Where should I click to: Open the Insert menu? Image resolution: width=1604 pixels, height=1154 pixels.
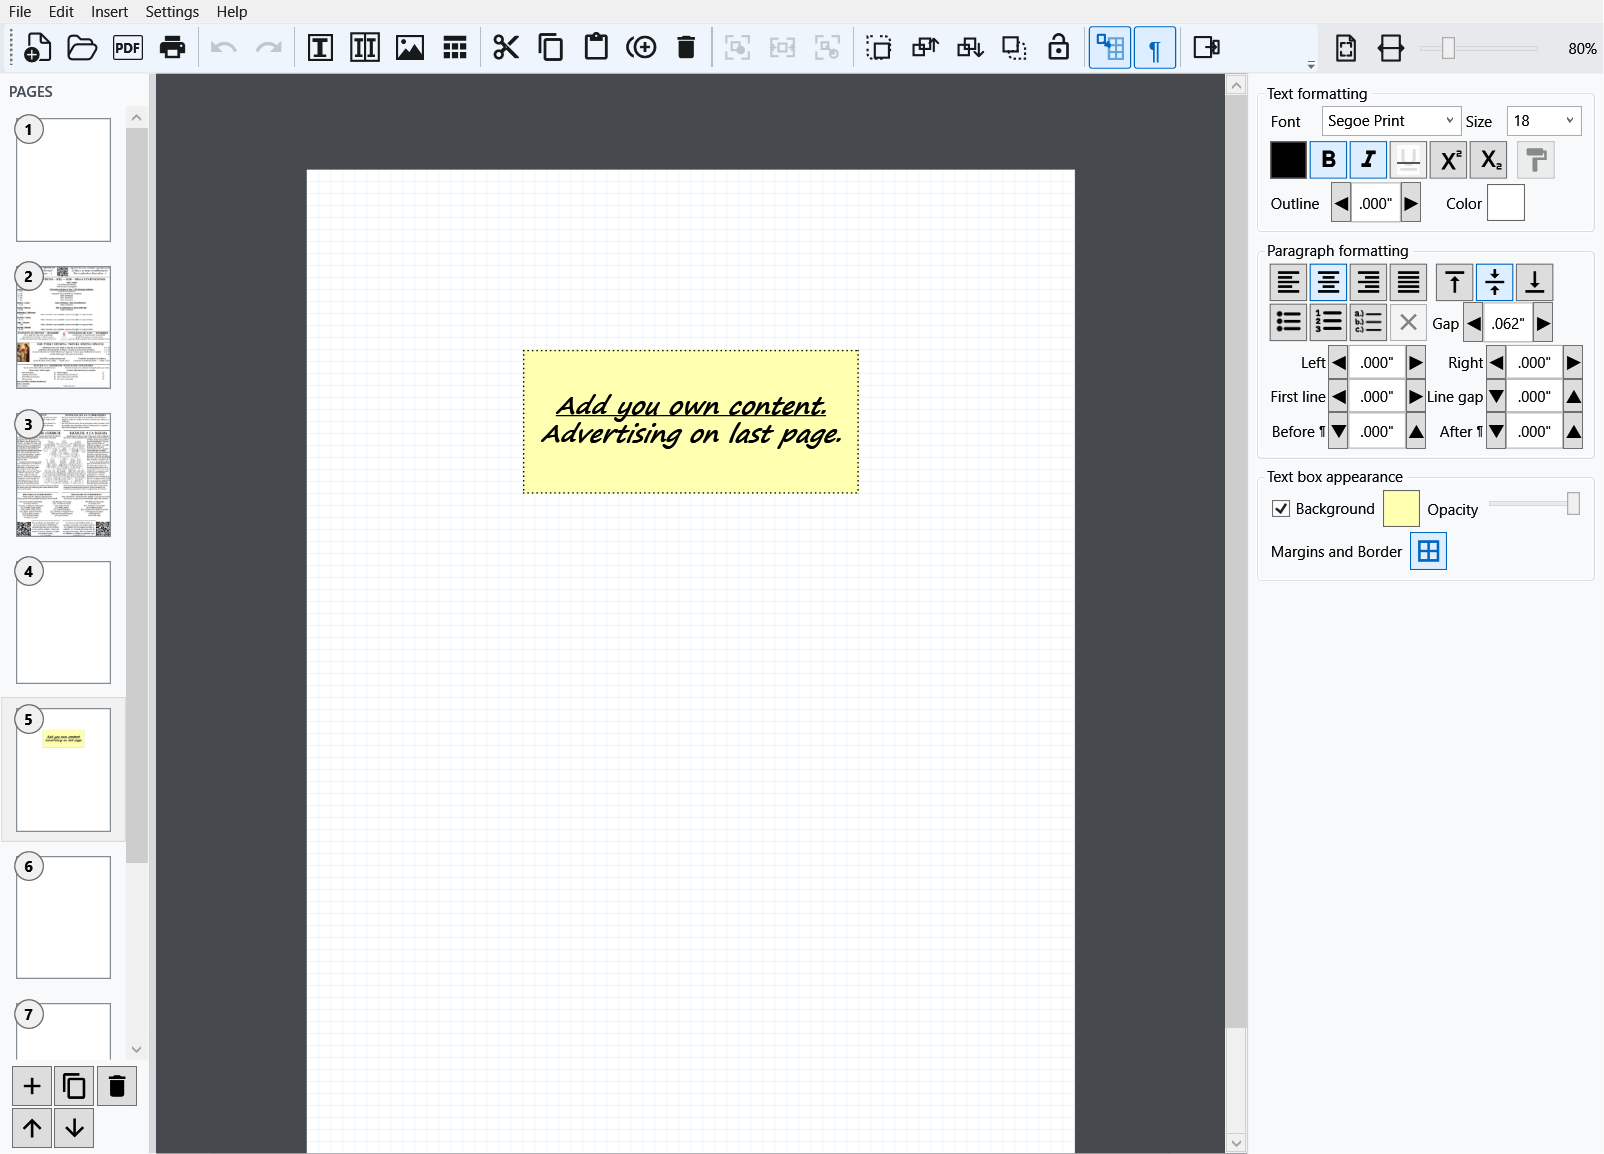[109, 12]
